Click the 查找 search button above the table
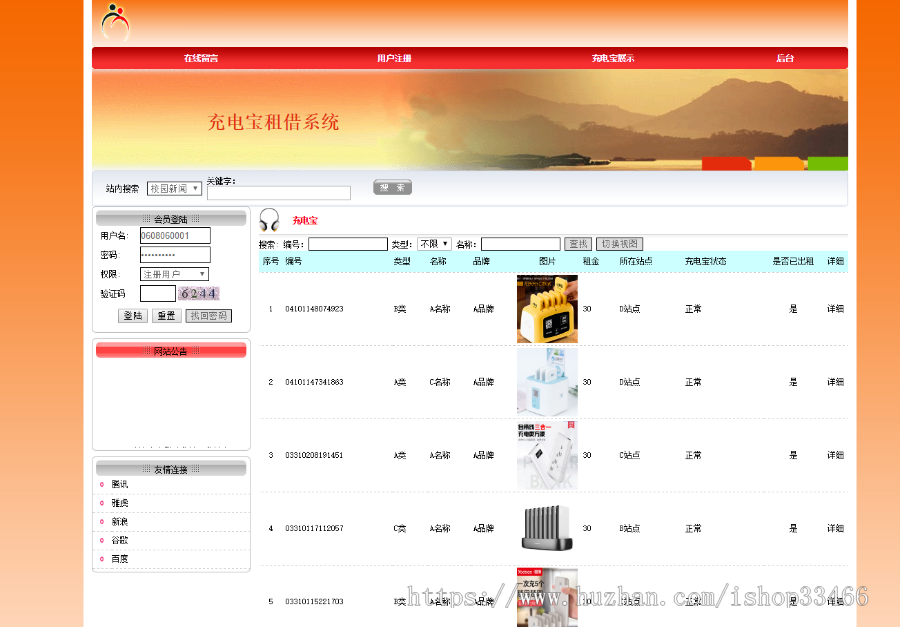This screenshot has width=900, height=627. tap(578, 243)
